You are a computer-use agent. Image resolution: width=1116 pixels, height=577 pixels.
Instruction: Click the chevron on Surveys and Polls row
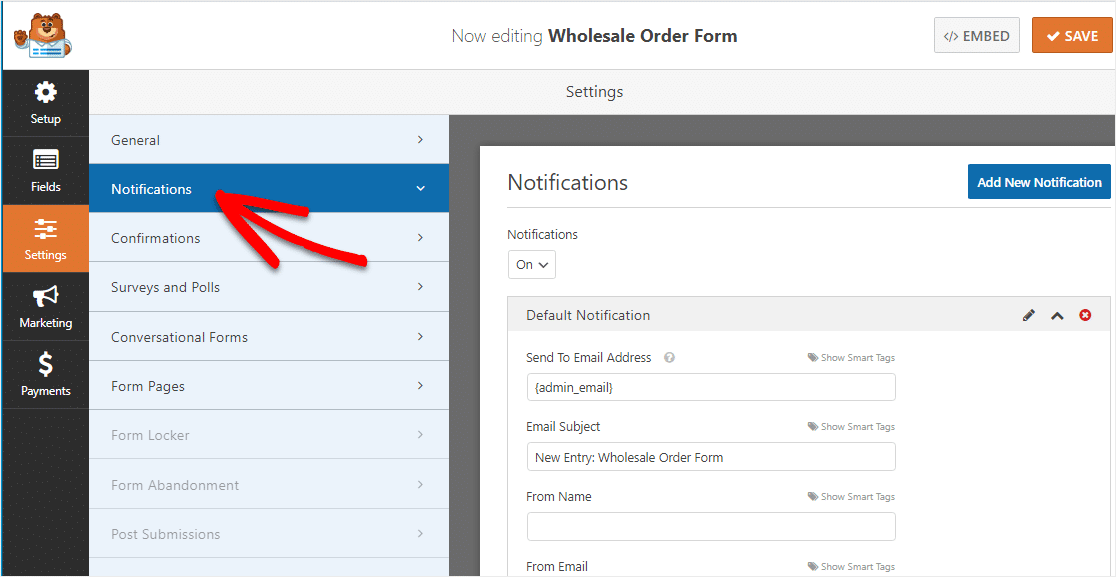pos(421,287)
